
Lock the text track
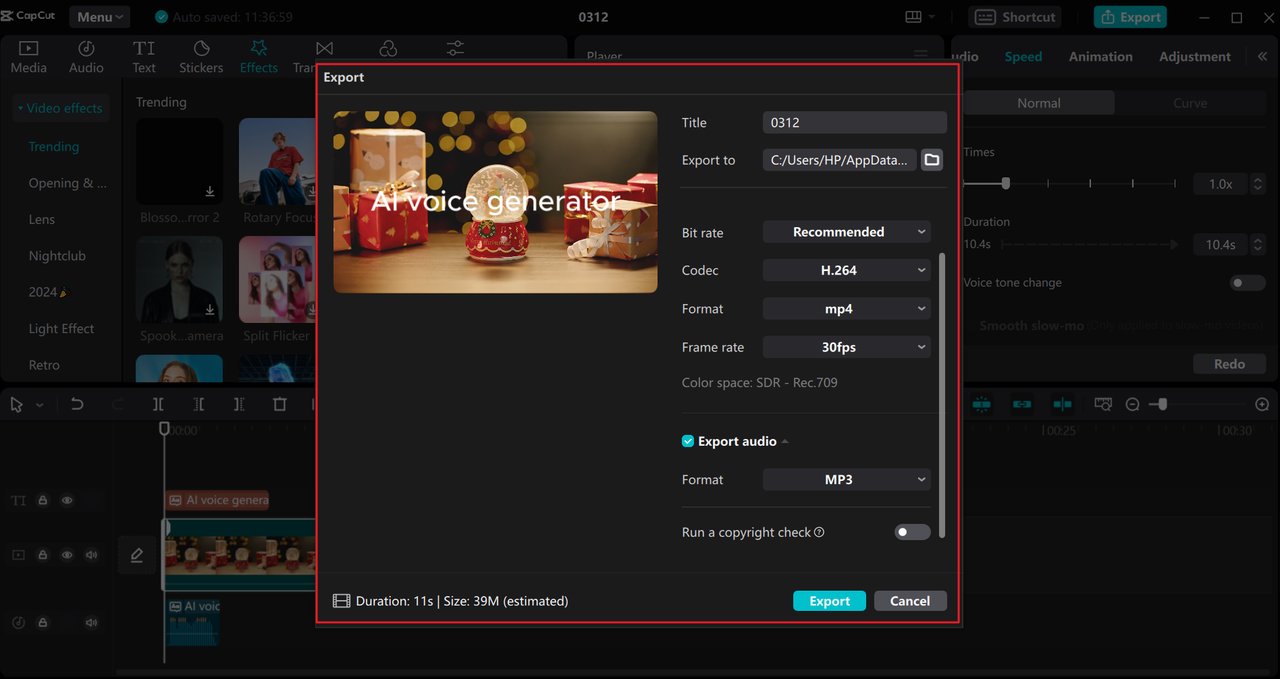pos(43,500)
